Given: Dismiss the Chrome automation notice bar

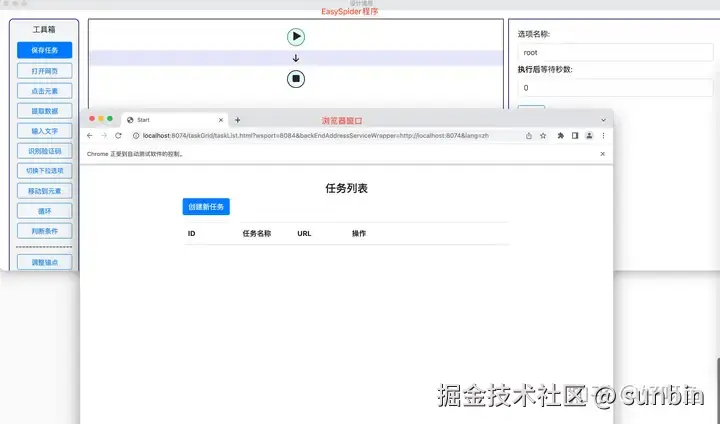Looking at the screenshot, I should tap(602, 154).
